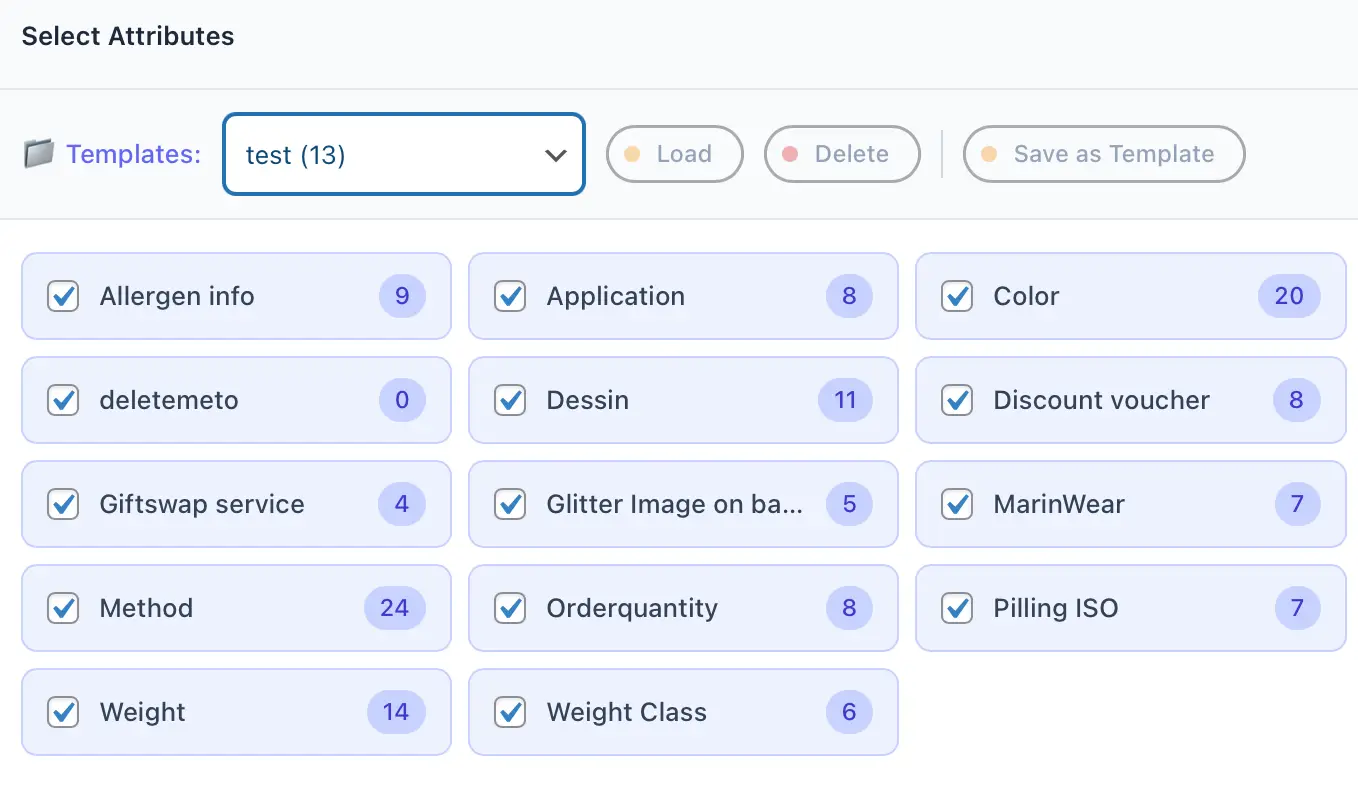Toggle the Dessin checkbox
Viewport: 1358px width, 788px height.
pos(511,401)
